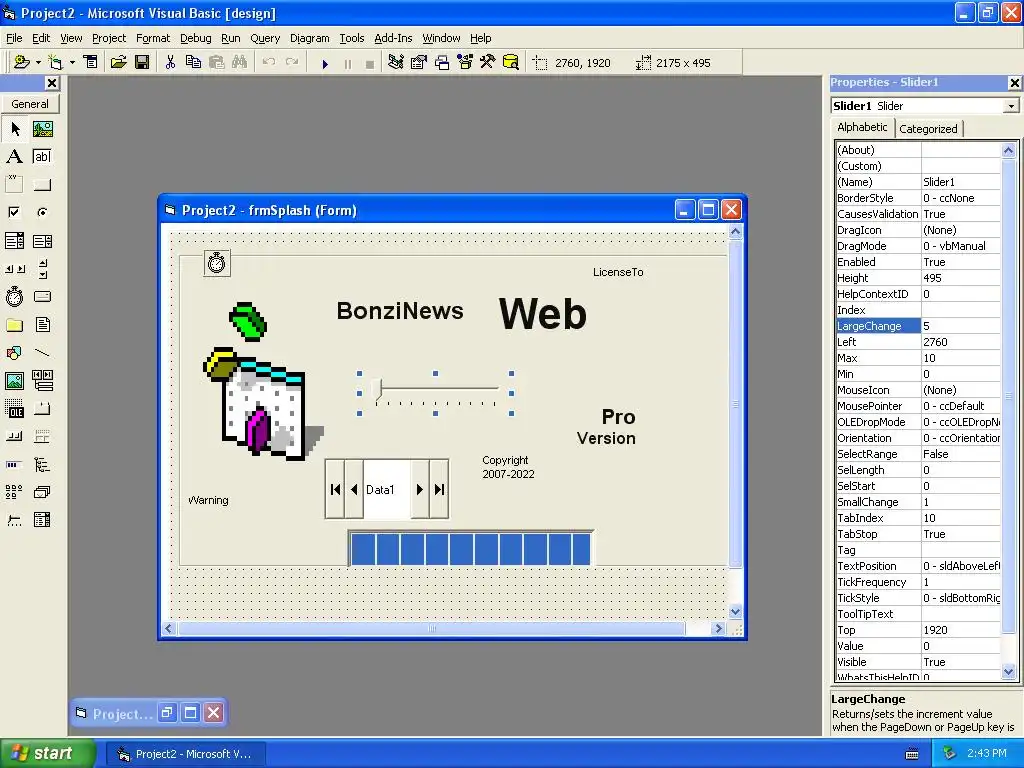Viewport: 1024px width, 768px height.
Task: Click the start button on taskbar
Action: pyautogui.click(x=48, y=753)
